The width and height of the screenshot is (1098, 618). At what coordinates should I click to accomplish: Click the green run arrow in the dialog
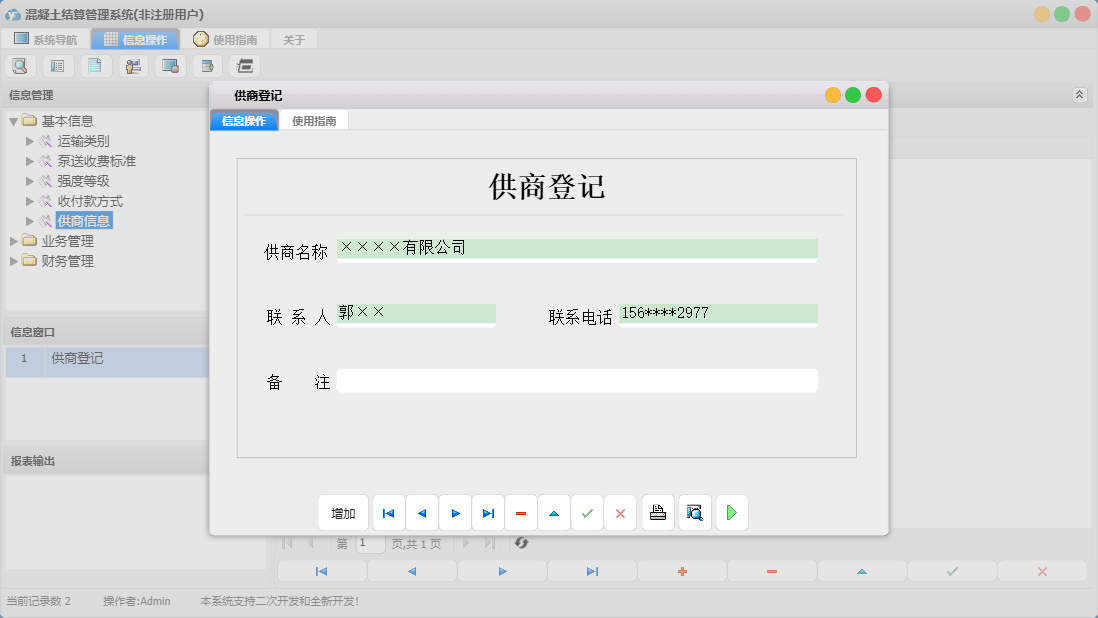click(x=731, y=512)
